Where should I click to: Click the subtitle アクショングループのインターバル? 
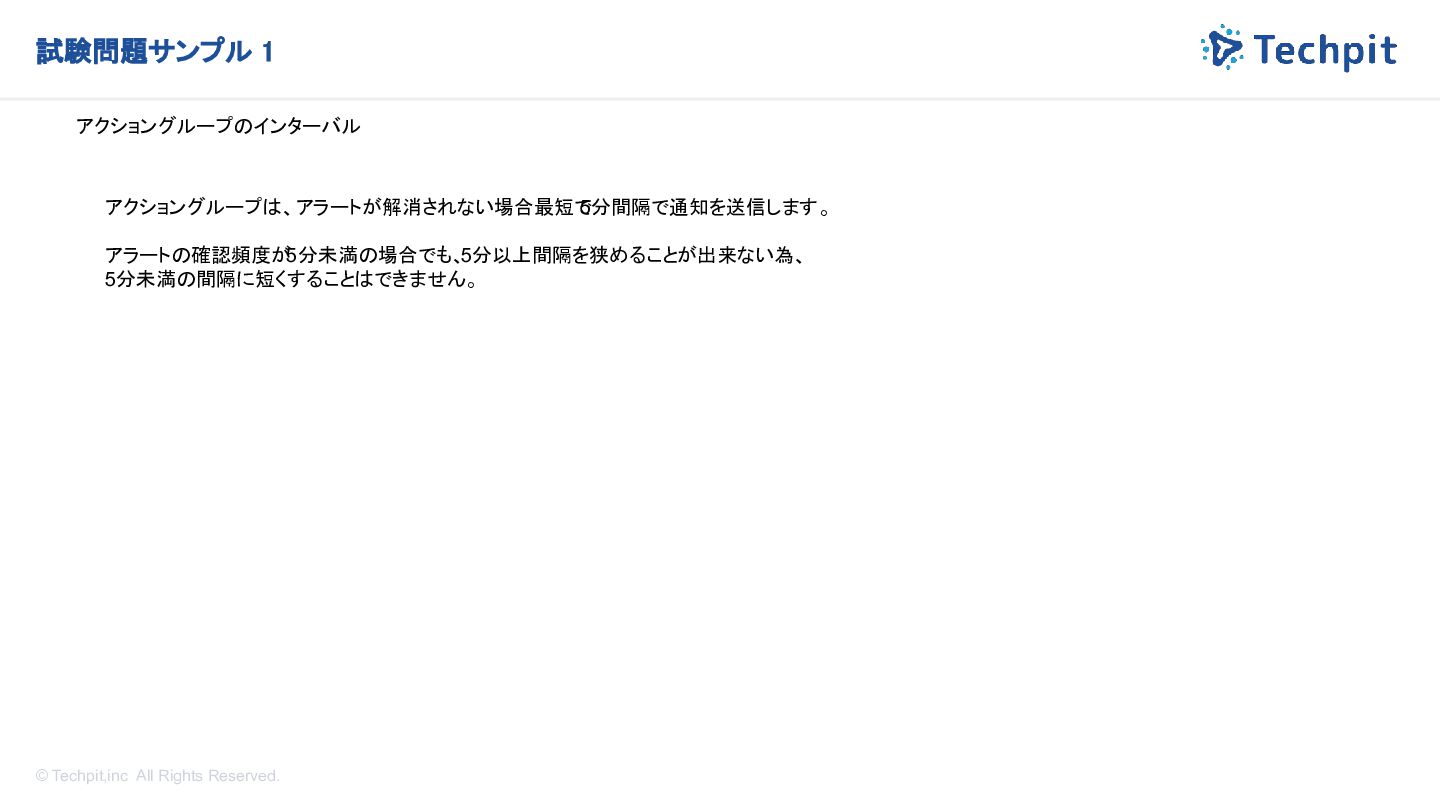pos(218,126)
